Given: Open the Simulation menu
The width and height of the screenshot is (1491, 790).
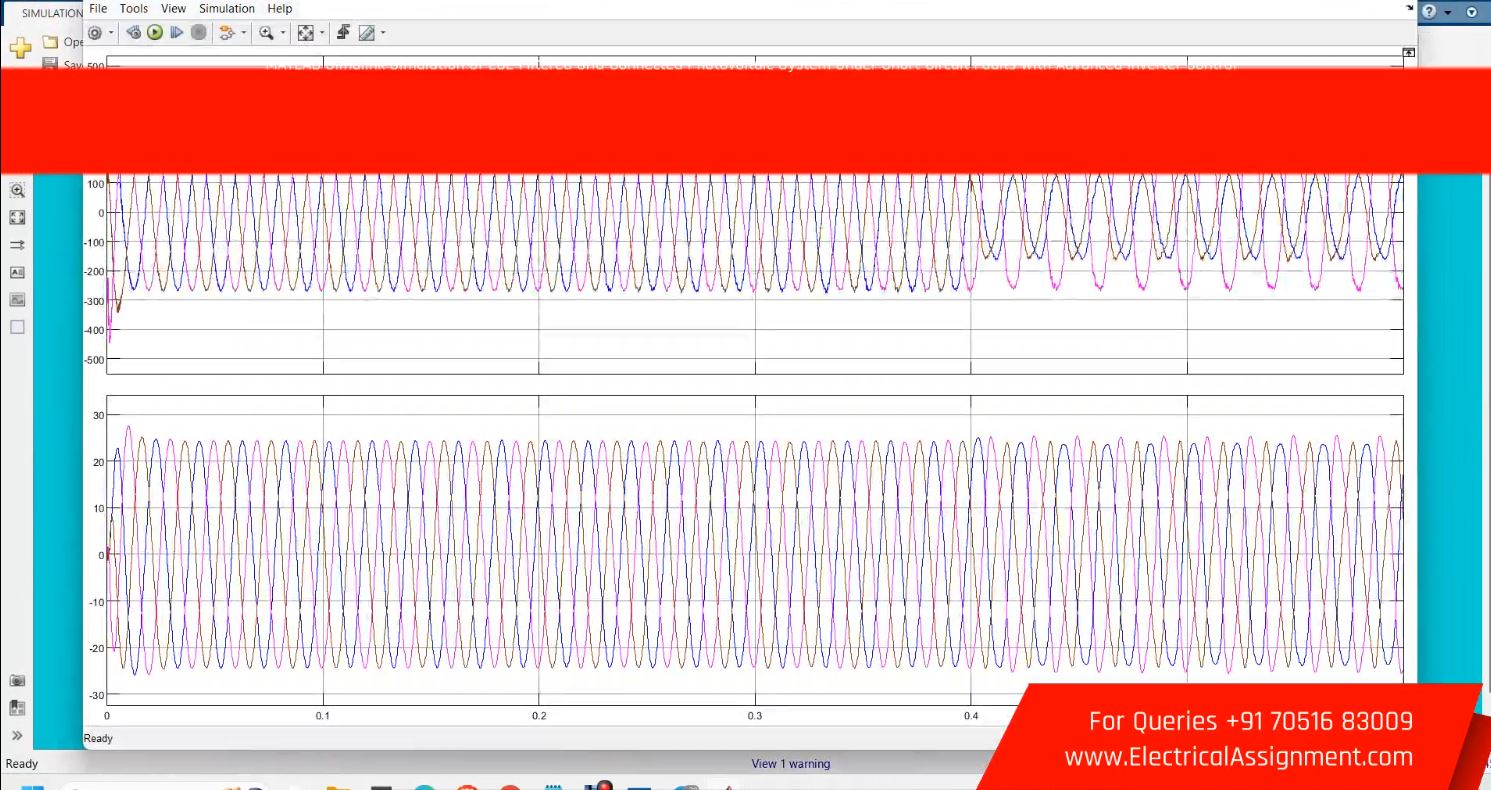Looking at the screenshot, I should pos(226,9).
